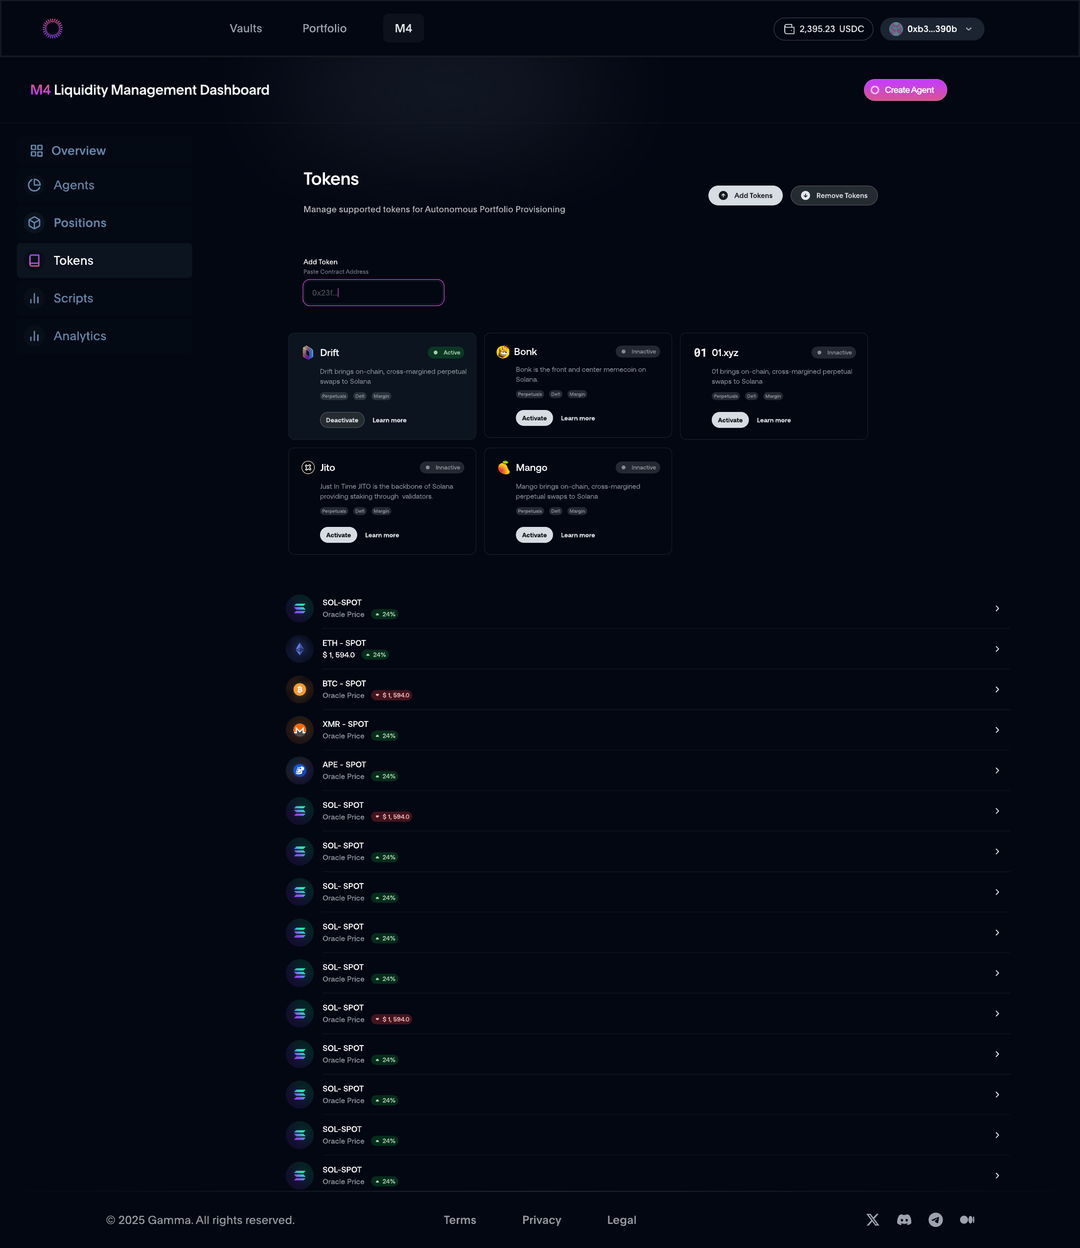1080x1248 pixels.
Task: Click the Bonk token logo
Action: [x=503, y=352]
